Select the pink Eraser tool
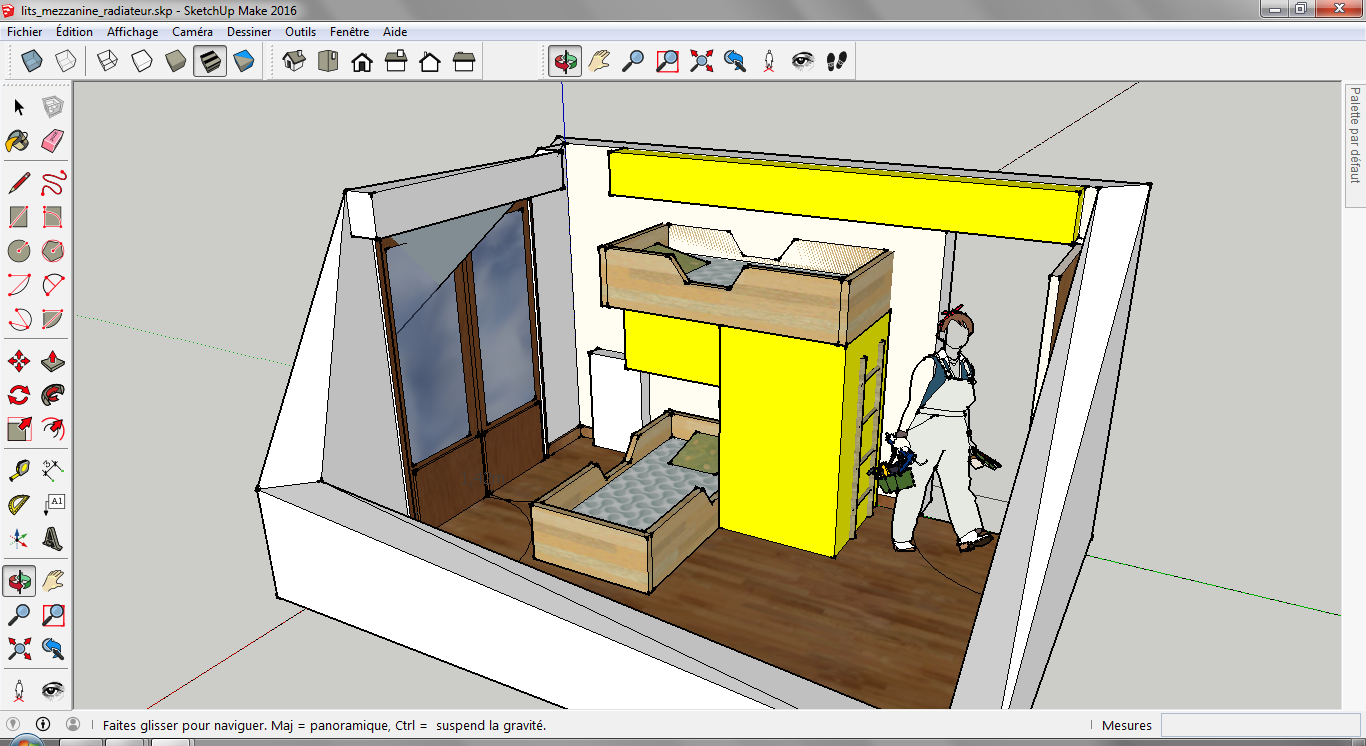Viewport: 1366px width, 746px height. tap(53, 141)
